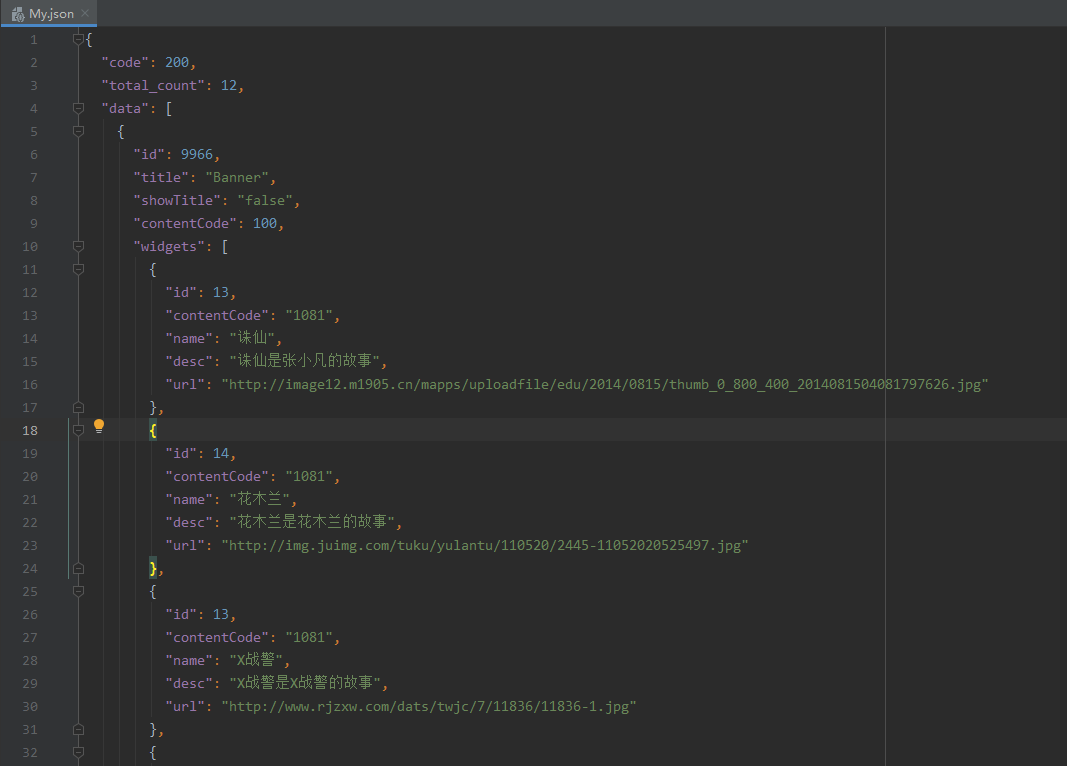Click the "total_count" key
Image resolution: width=1067 pixels, height=766 pixels.
coord(153,86)
